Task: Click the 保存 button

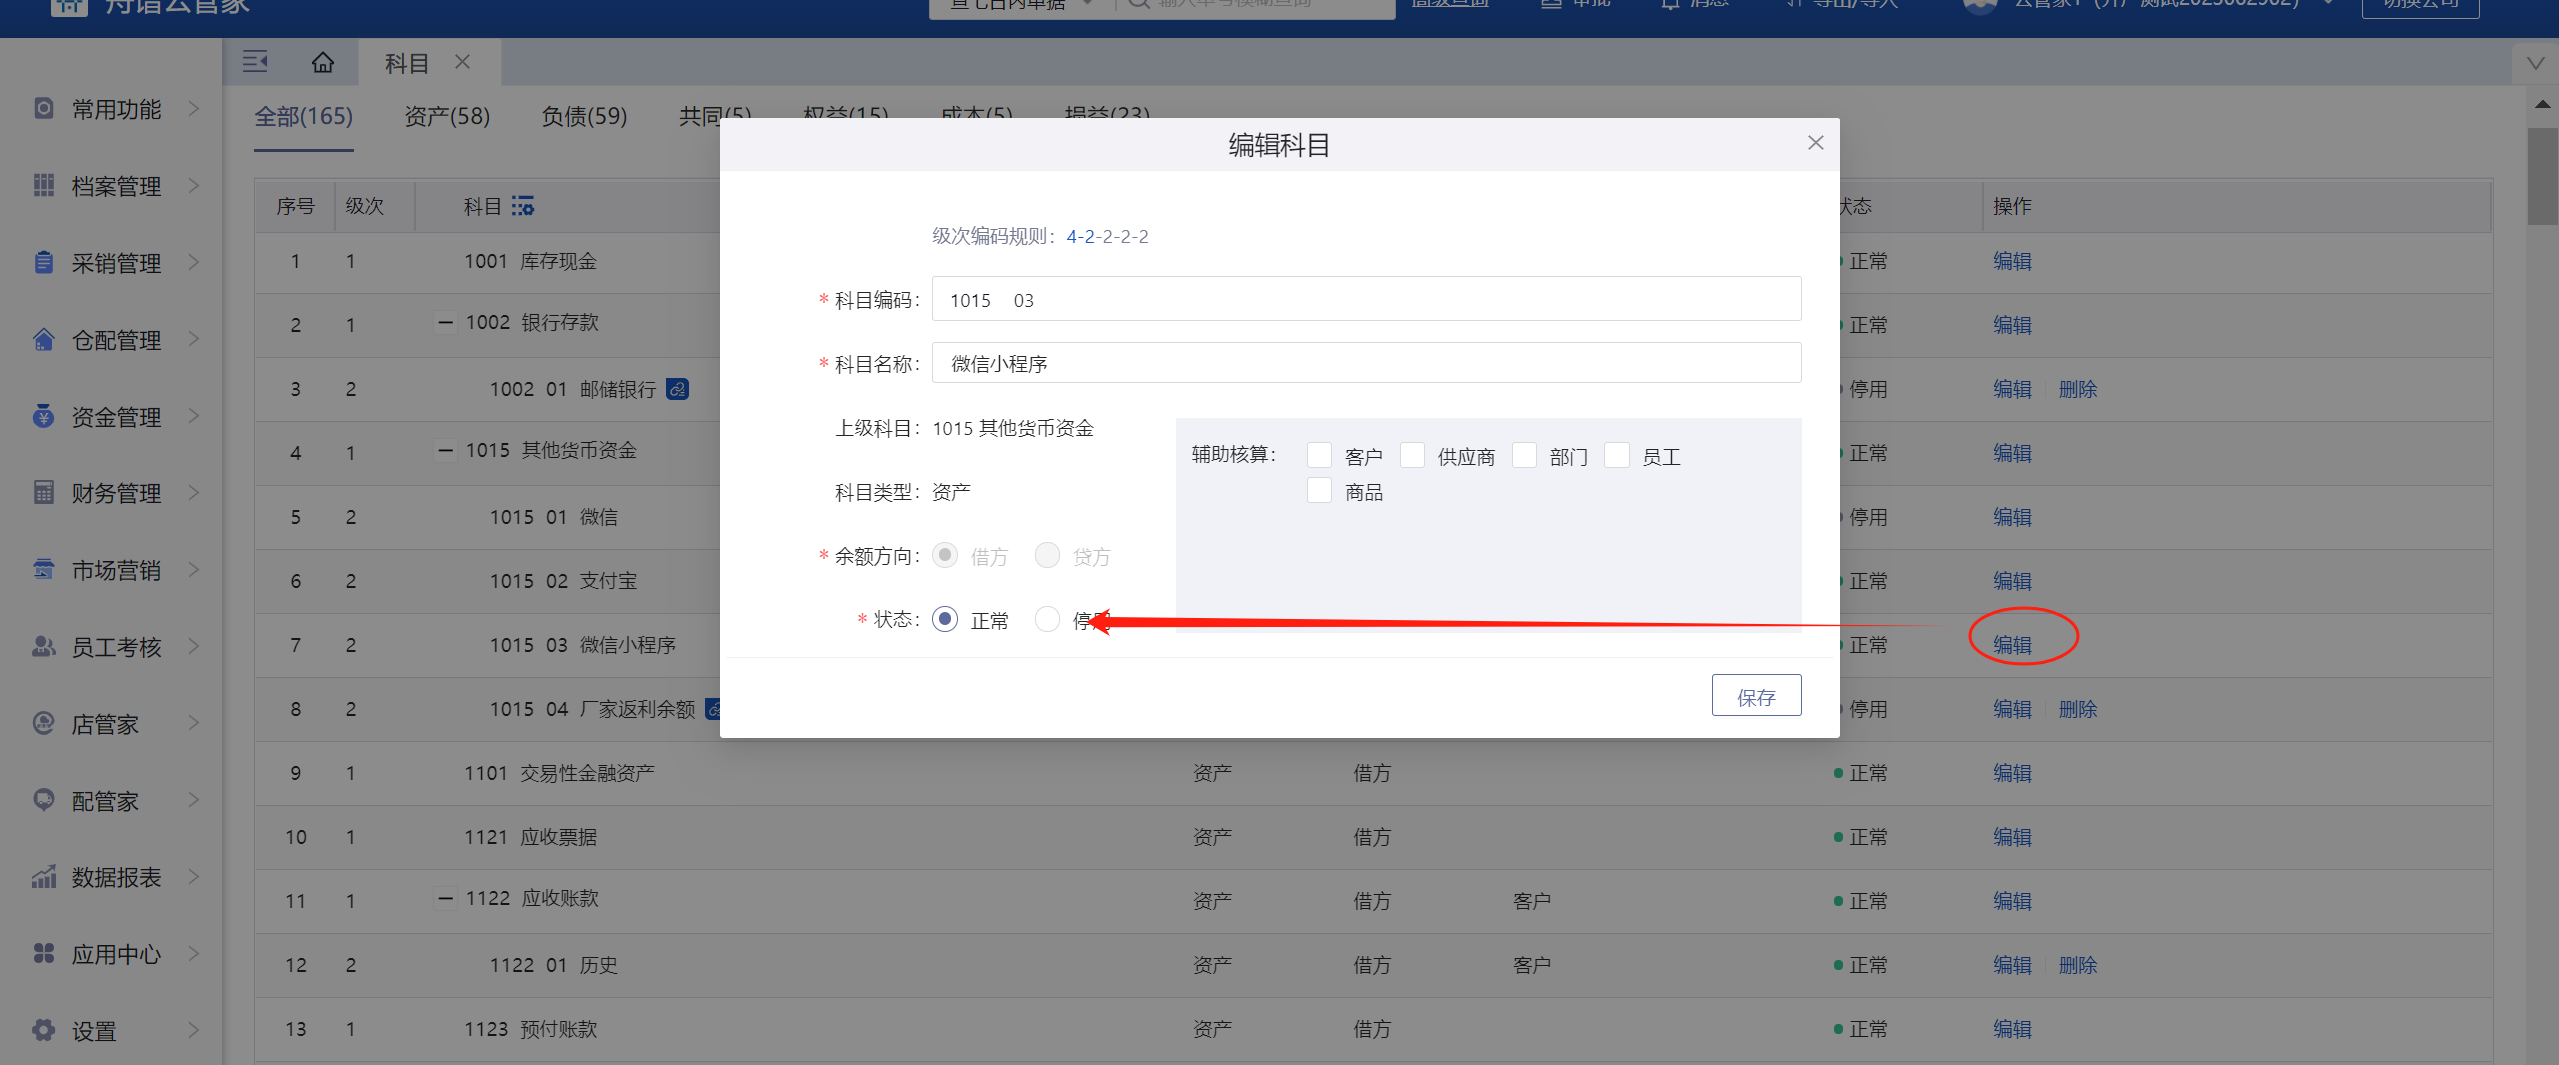Action: pyautogui.click(x=1756, y=696)
